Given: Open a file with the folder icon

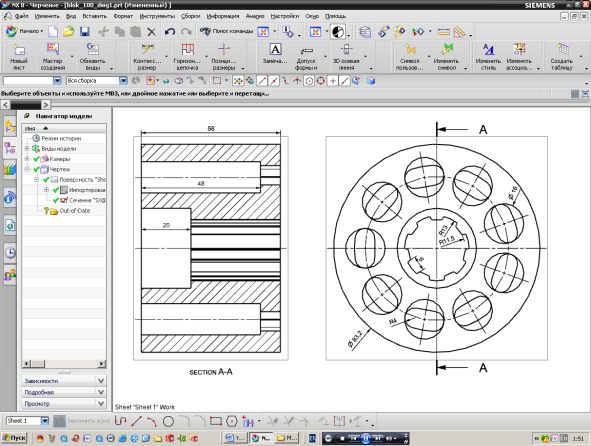Looking at the screenshot, I should pos(69,31).
